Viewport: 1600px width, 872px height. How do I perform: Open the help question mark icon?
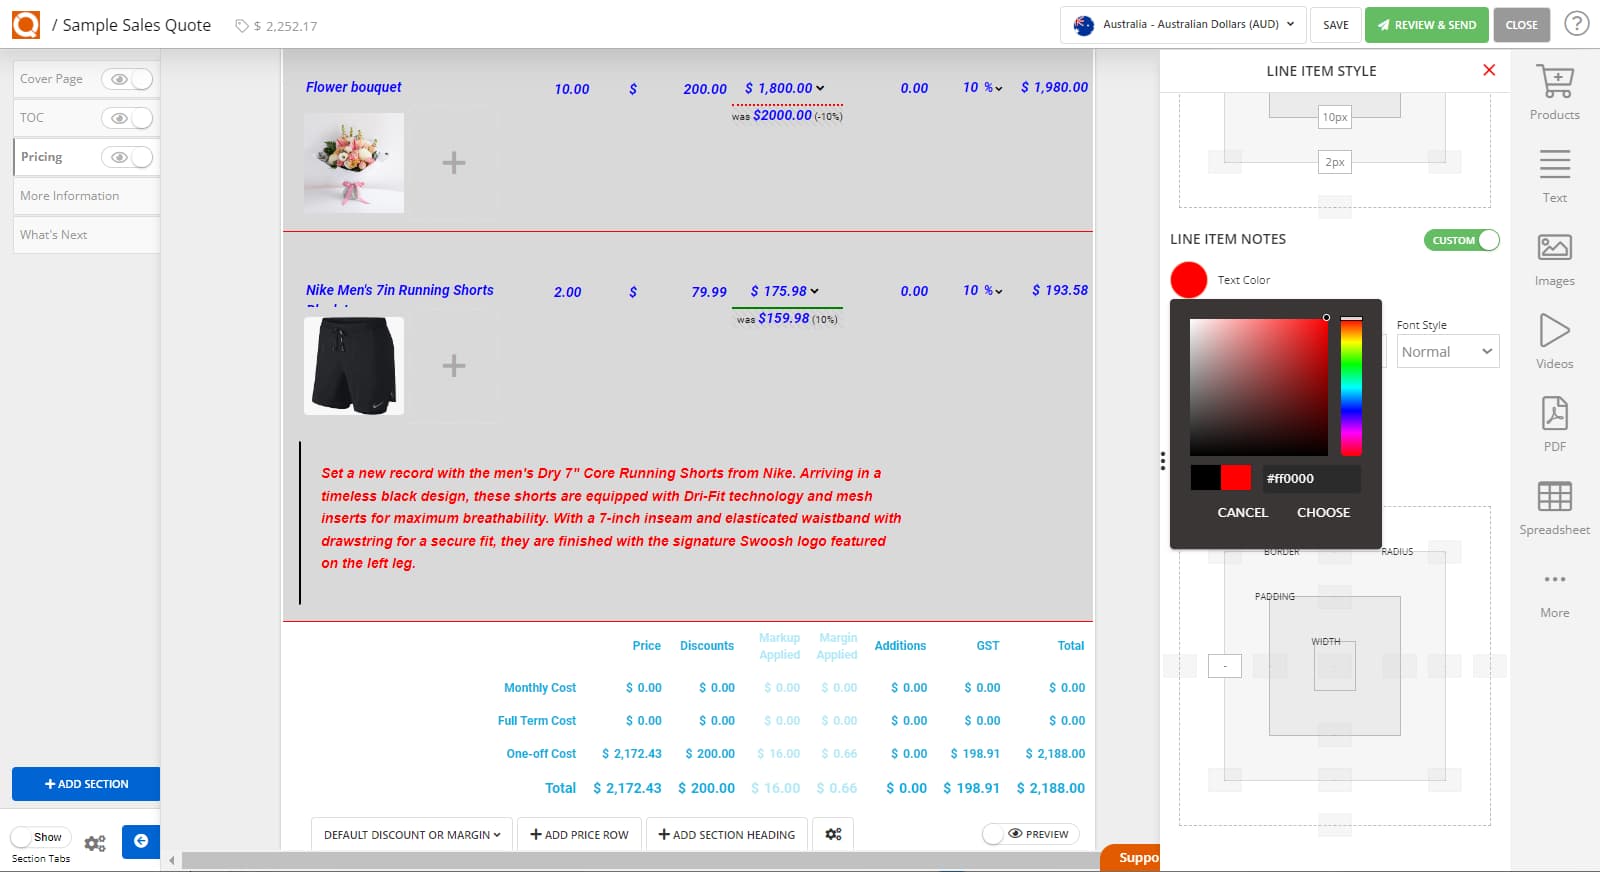(x=1577, y=23)
